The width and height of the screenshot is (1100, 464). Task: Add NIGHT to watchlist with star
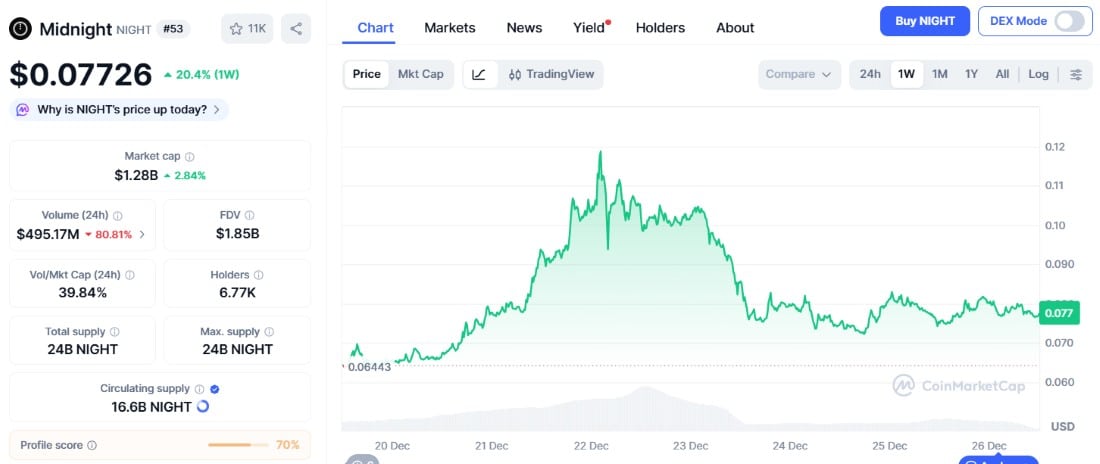pyautogui.click(x=247, y=29)
